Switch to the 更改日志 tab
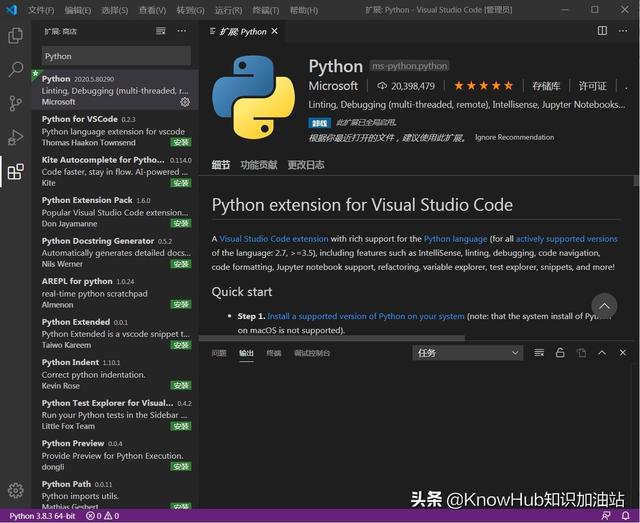The width and height of the screenshot is (640, 523). pos(306,165)
